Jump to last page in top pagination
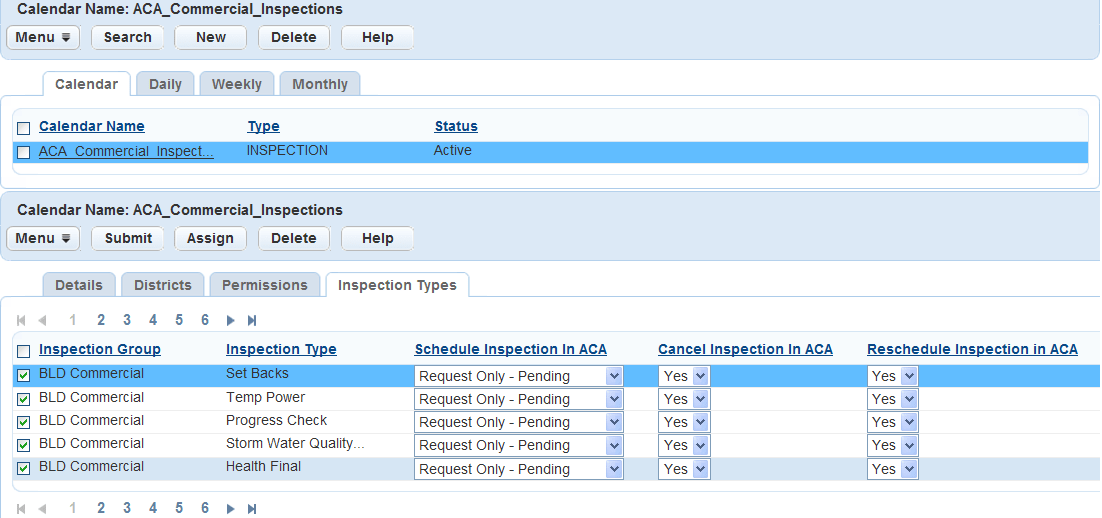This screenshot has width=1102, height=518. coord(252,321)
